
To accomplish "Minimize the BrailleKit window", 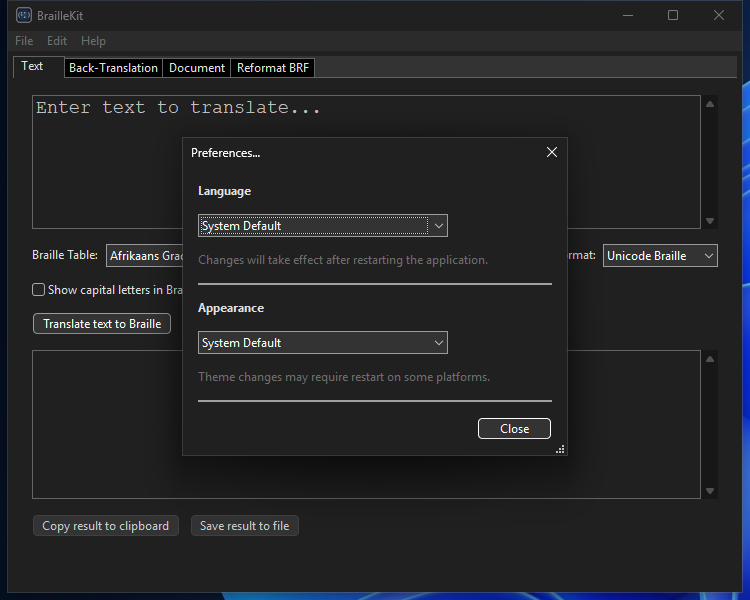I will 628,15.
